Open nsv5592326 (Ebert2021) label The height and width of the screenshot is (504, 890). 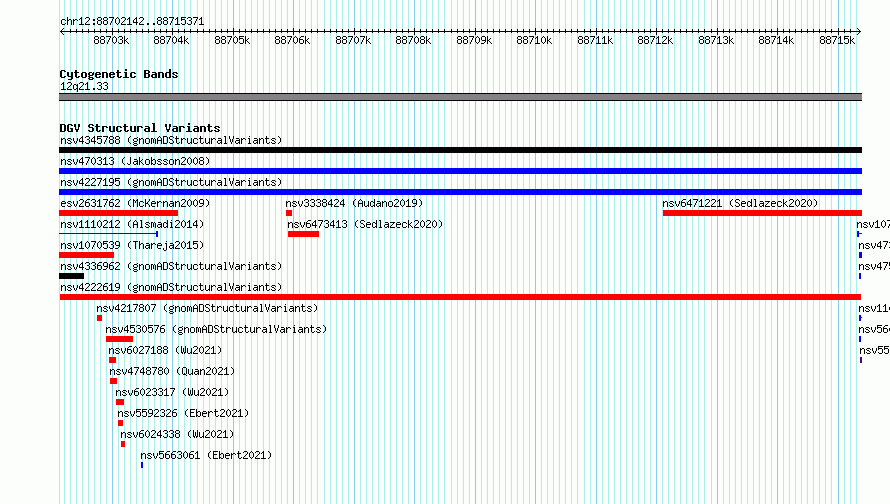pyautogui.click(x=183, y=413)
